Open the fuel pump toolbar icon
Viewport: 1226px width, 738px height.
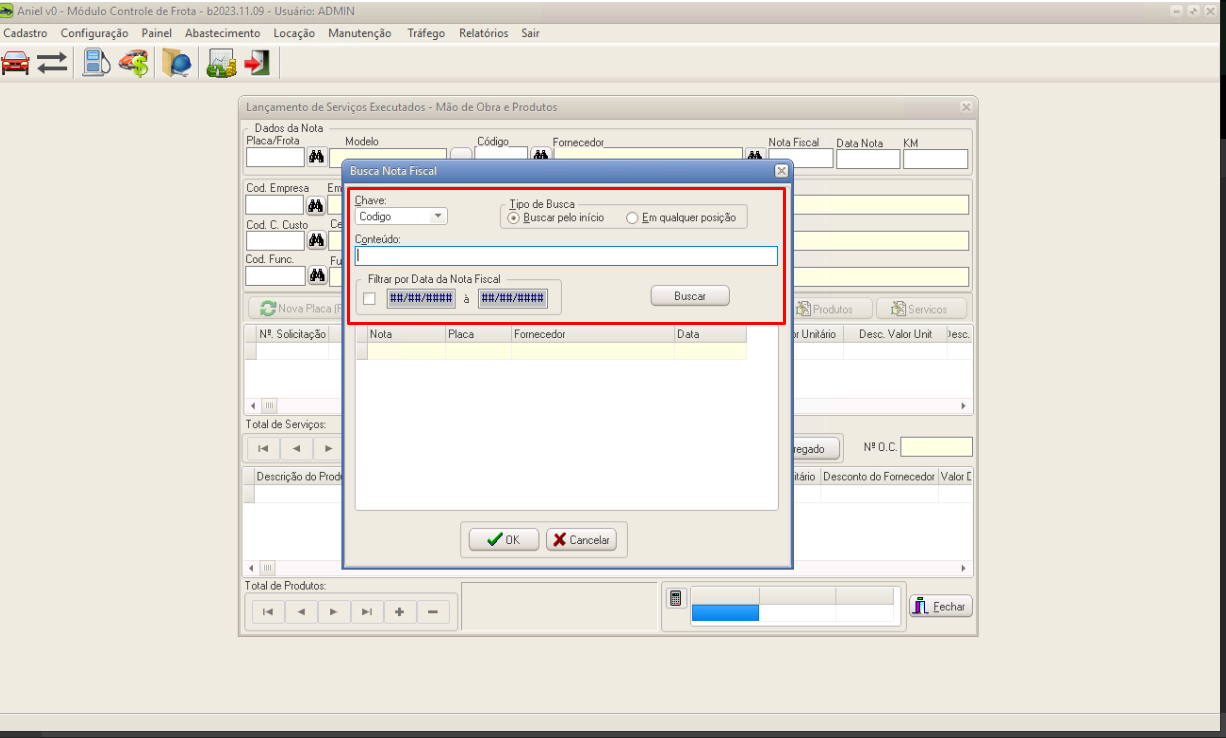point(95,63)
